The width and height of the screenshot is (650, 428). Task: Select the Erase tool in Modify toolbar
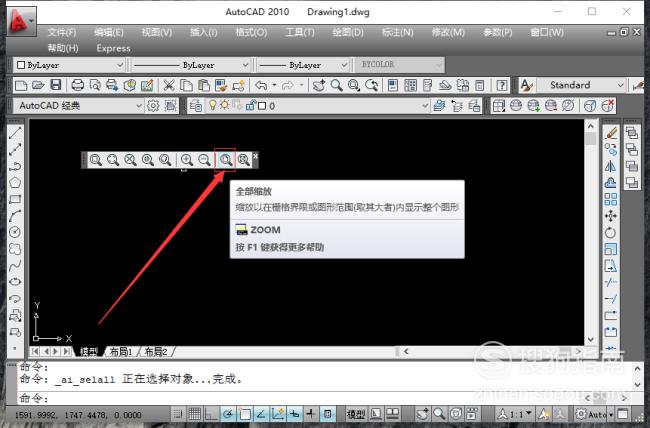(611, 133)
